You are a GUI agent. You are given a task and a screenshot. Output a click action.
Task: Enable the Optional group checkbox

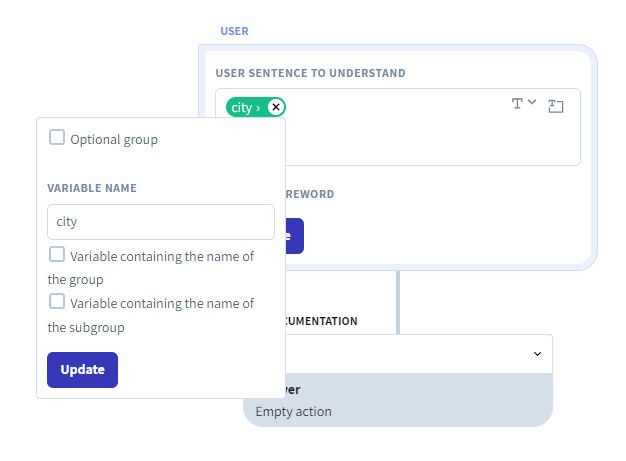[x=58, y=138]
